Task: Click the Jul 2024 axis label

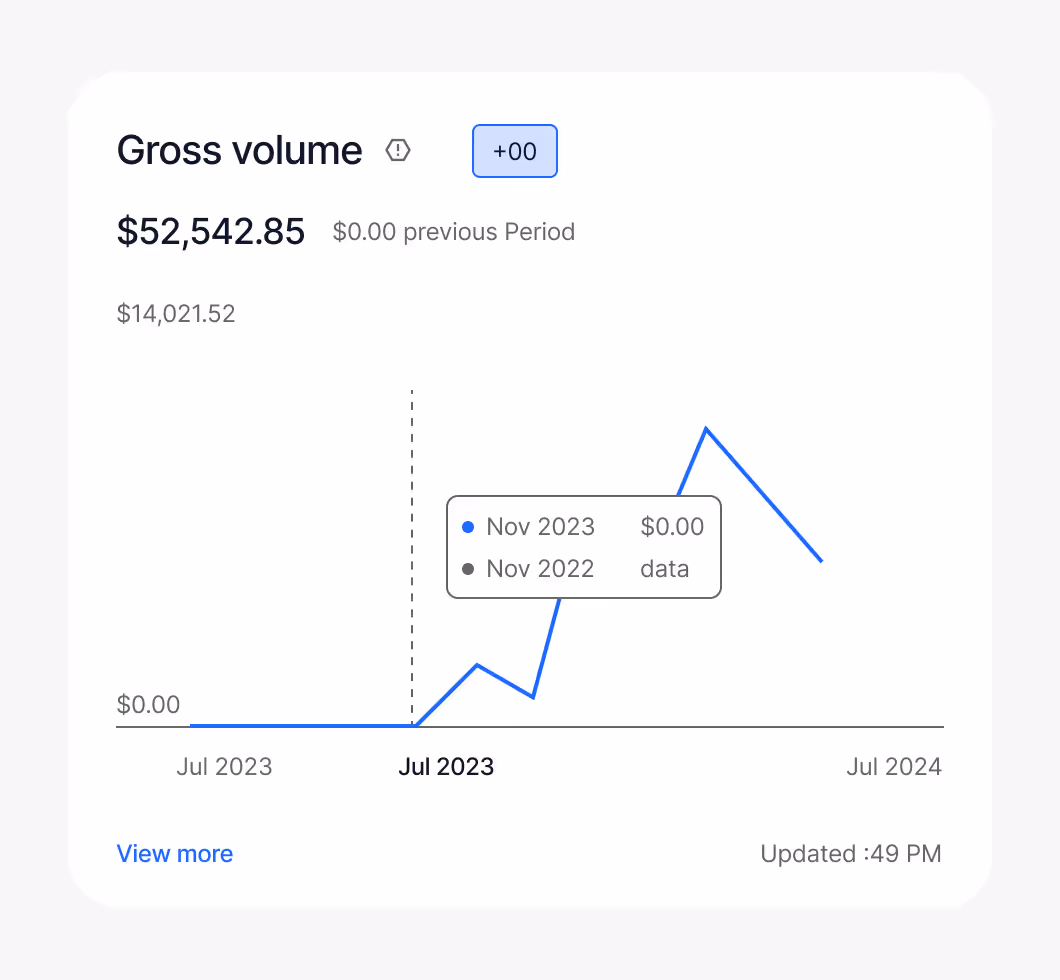Action: coord(894,767)
